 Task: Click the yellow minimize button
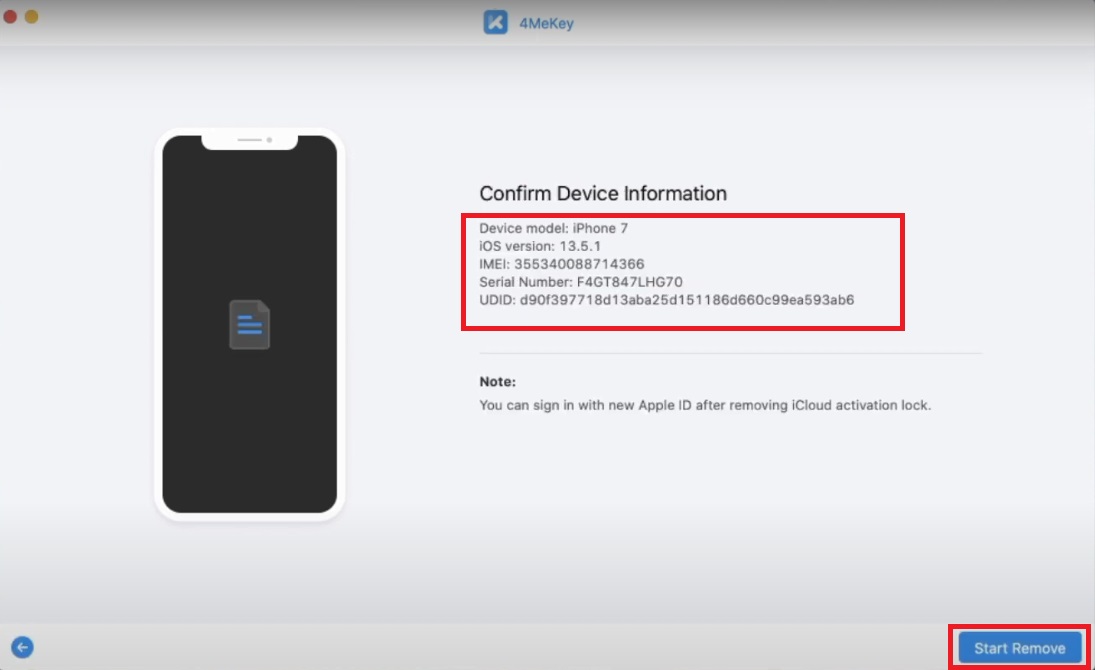click(31, 17)
